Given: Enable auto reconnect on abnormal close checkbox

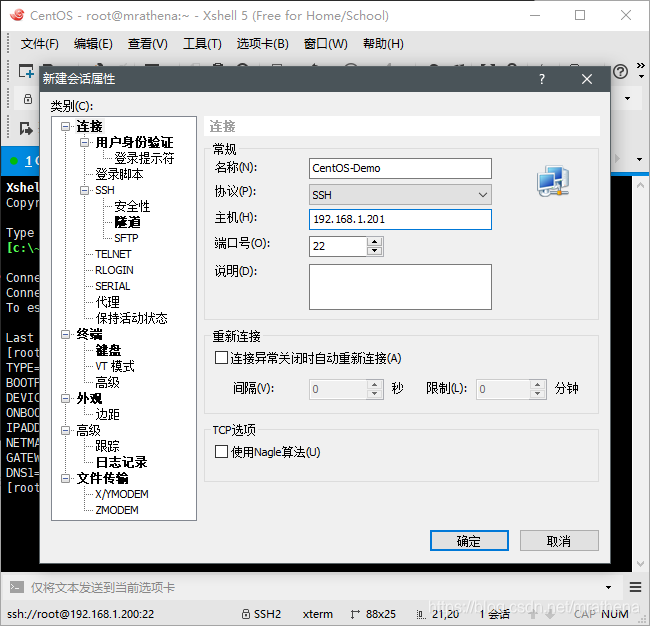Looking at the screenshot, I should (x=221, y=358).
